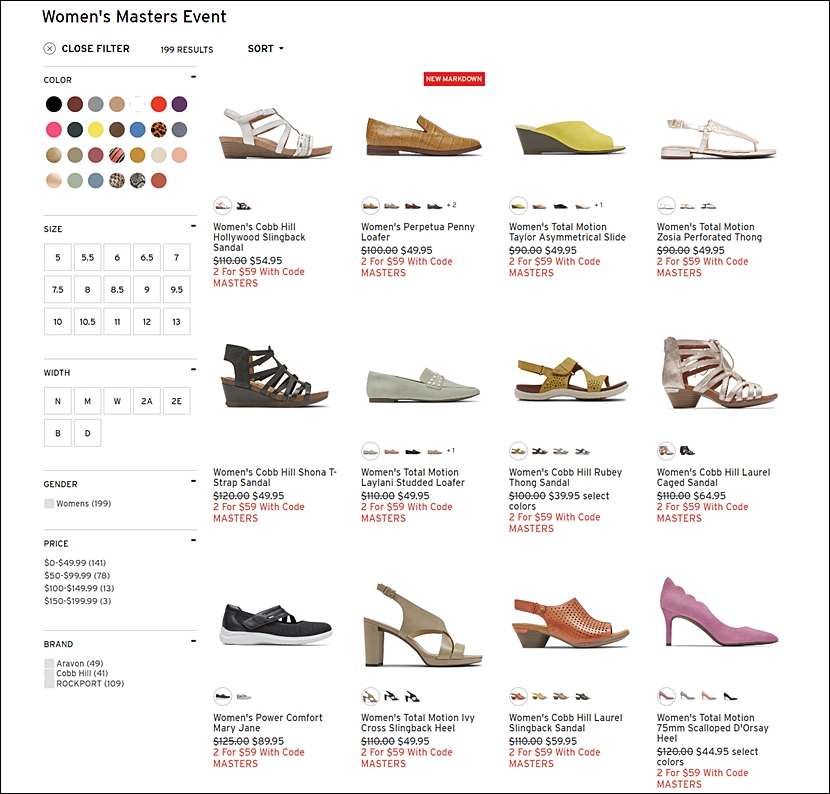Choose width W
The width and height of the screenshot is (830, 794).
(117, 401)
